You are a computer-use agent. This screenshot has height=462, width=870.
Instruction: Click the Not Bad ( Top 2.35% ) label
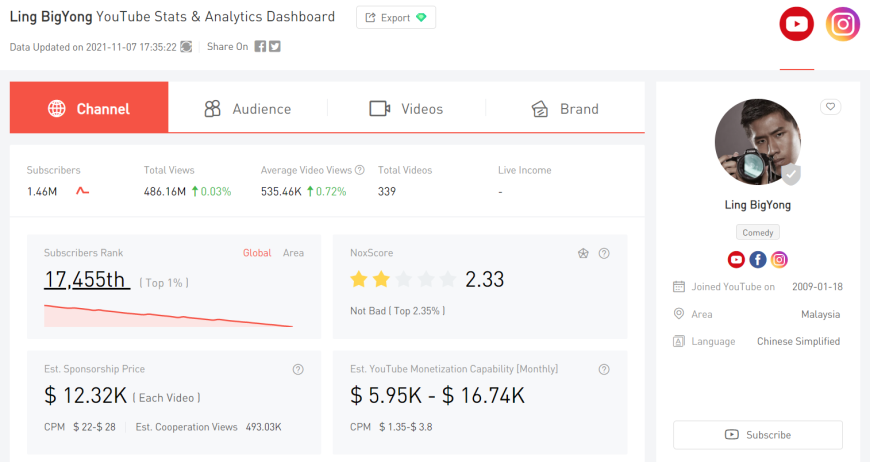[397, 311]
